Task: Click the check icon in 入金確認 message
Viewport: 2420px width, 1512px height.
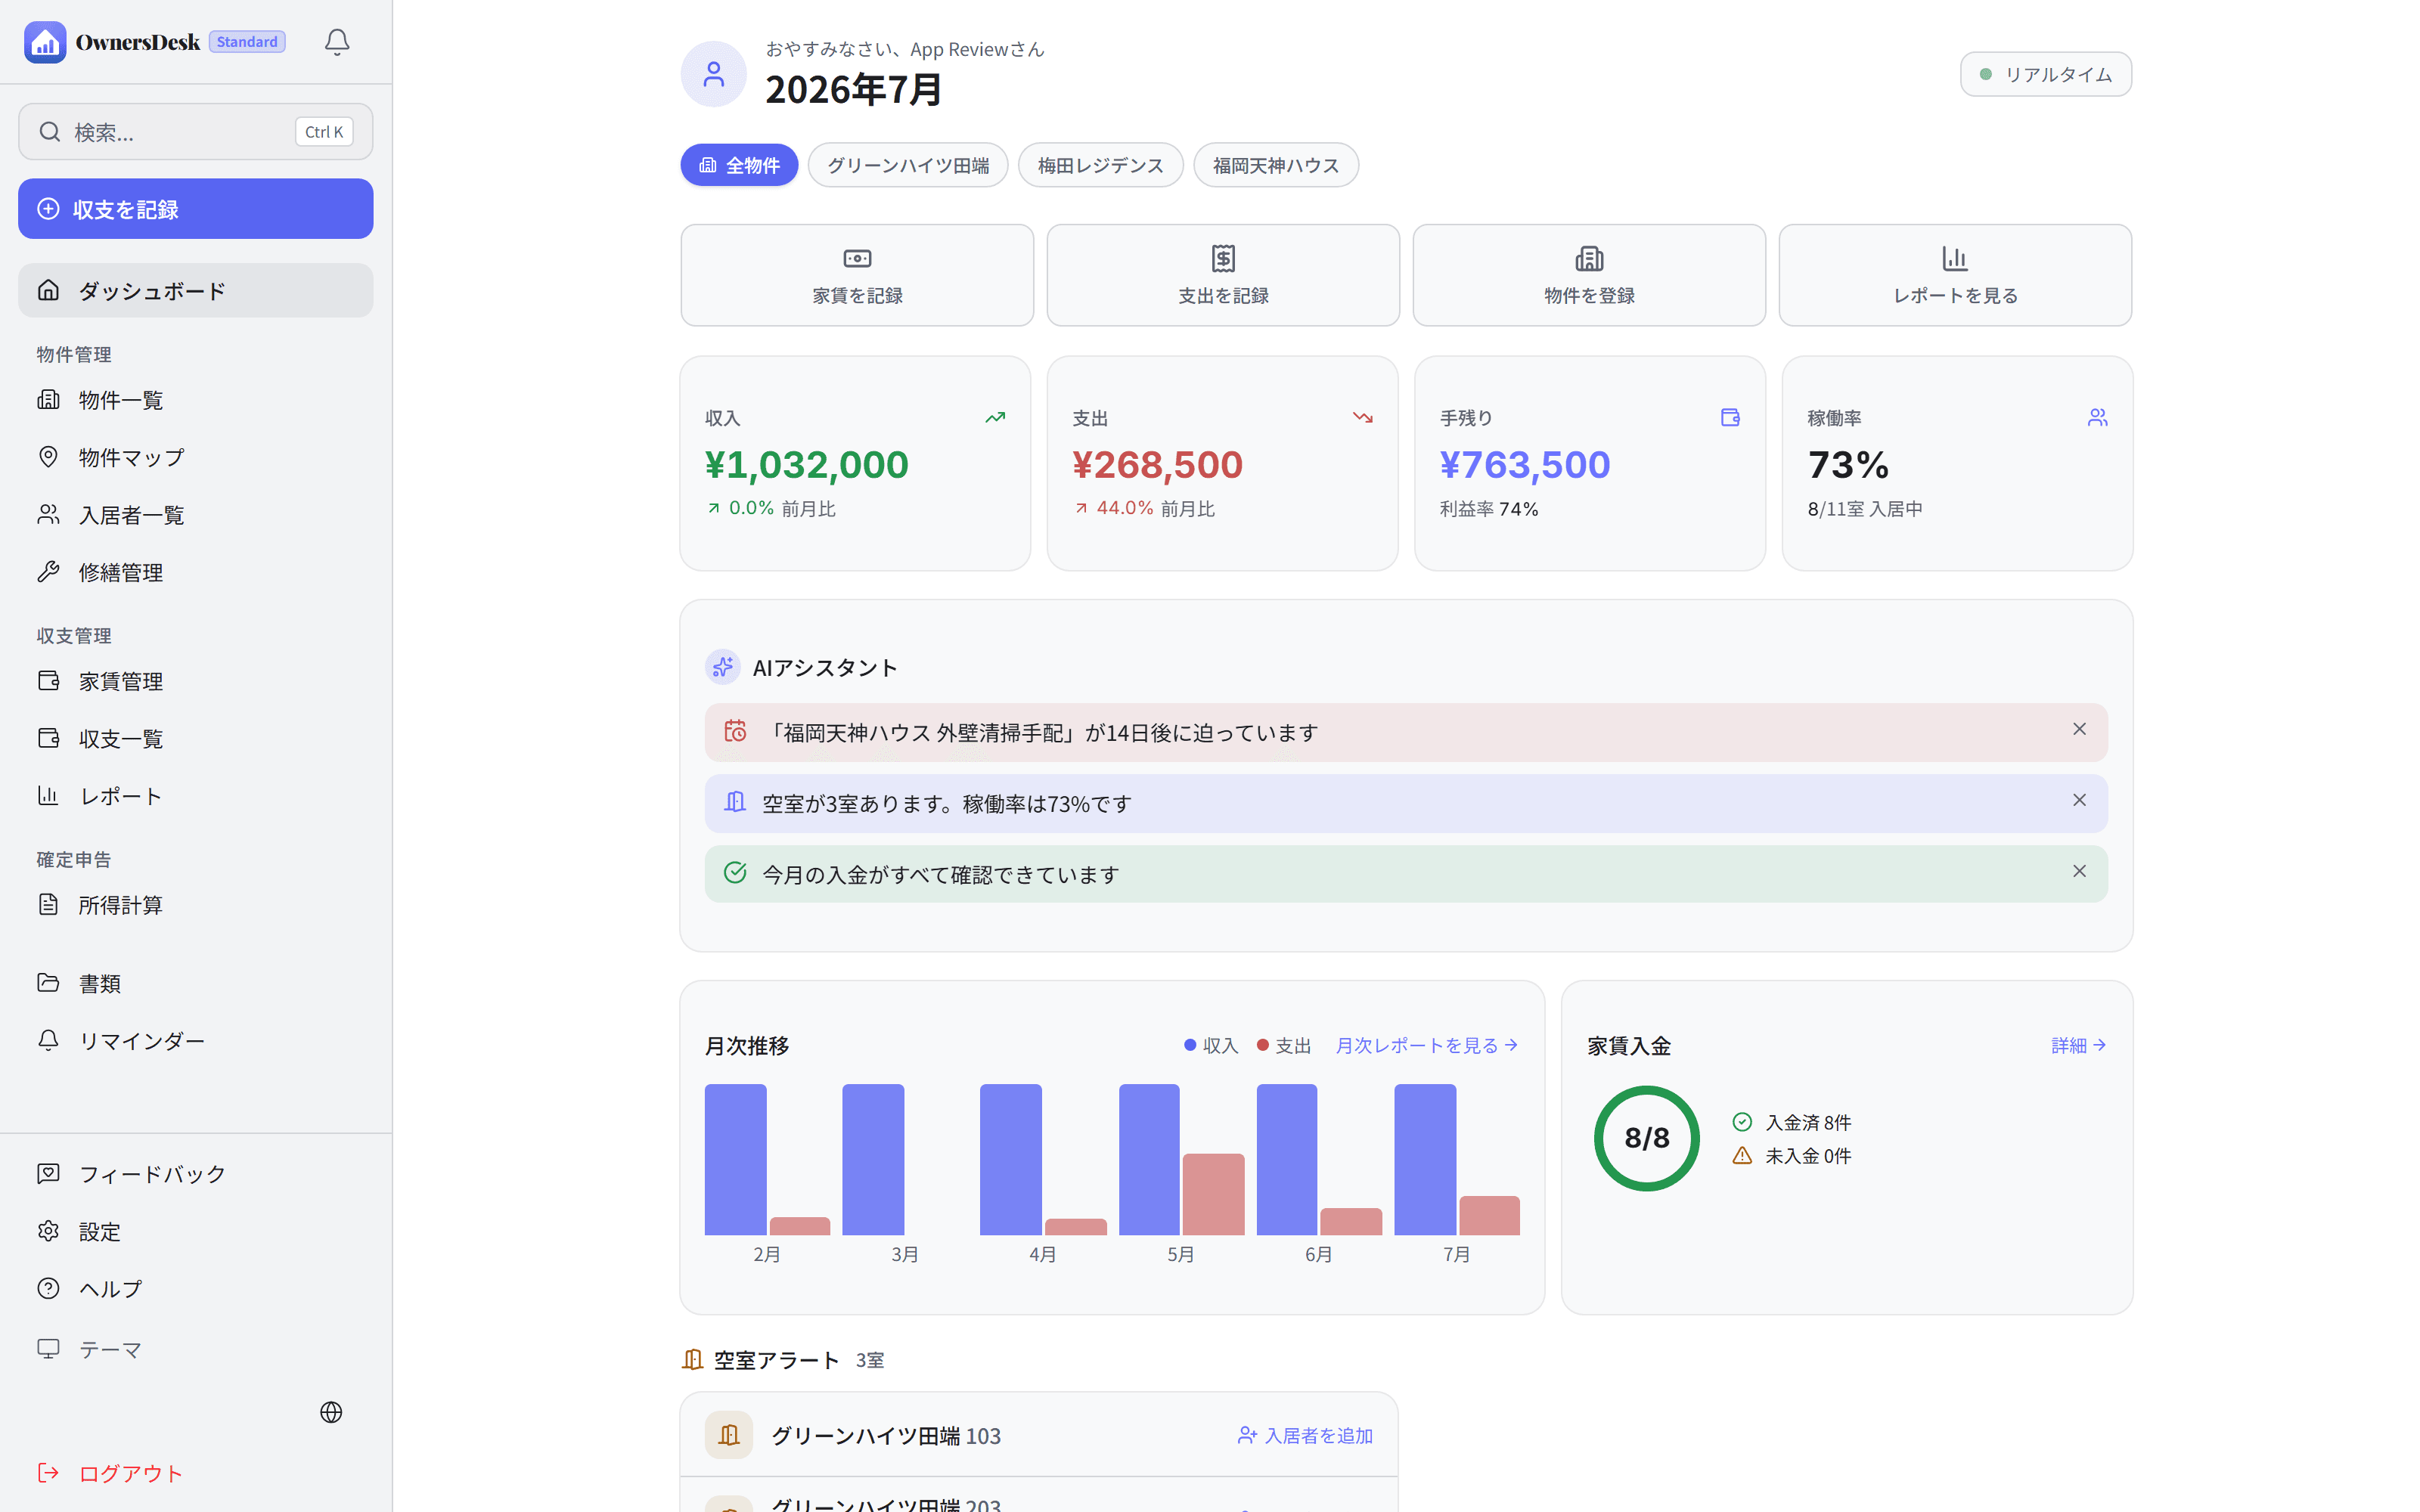Action: click(735, 873)
